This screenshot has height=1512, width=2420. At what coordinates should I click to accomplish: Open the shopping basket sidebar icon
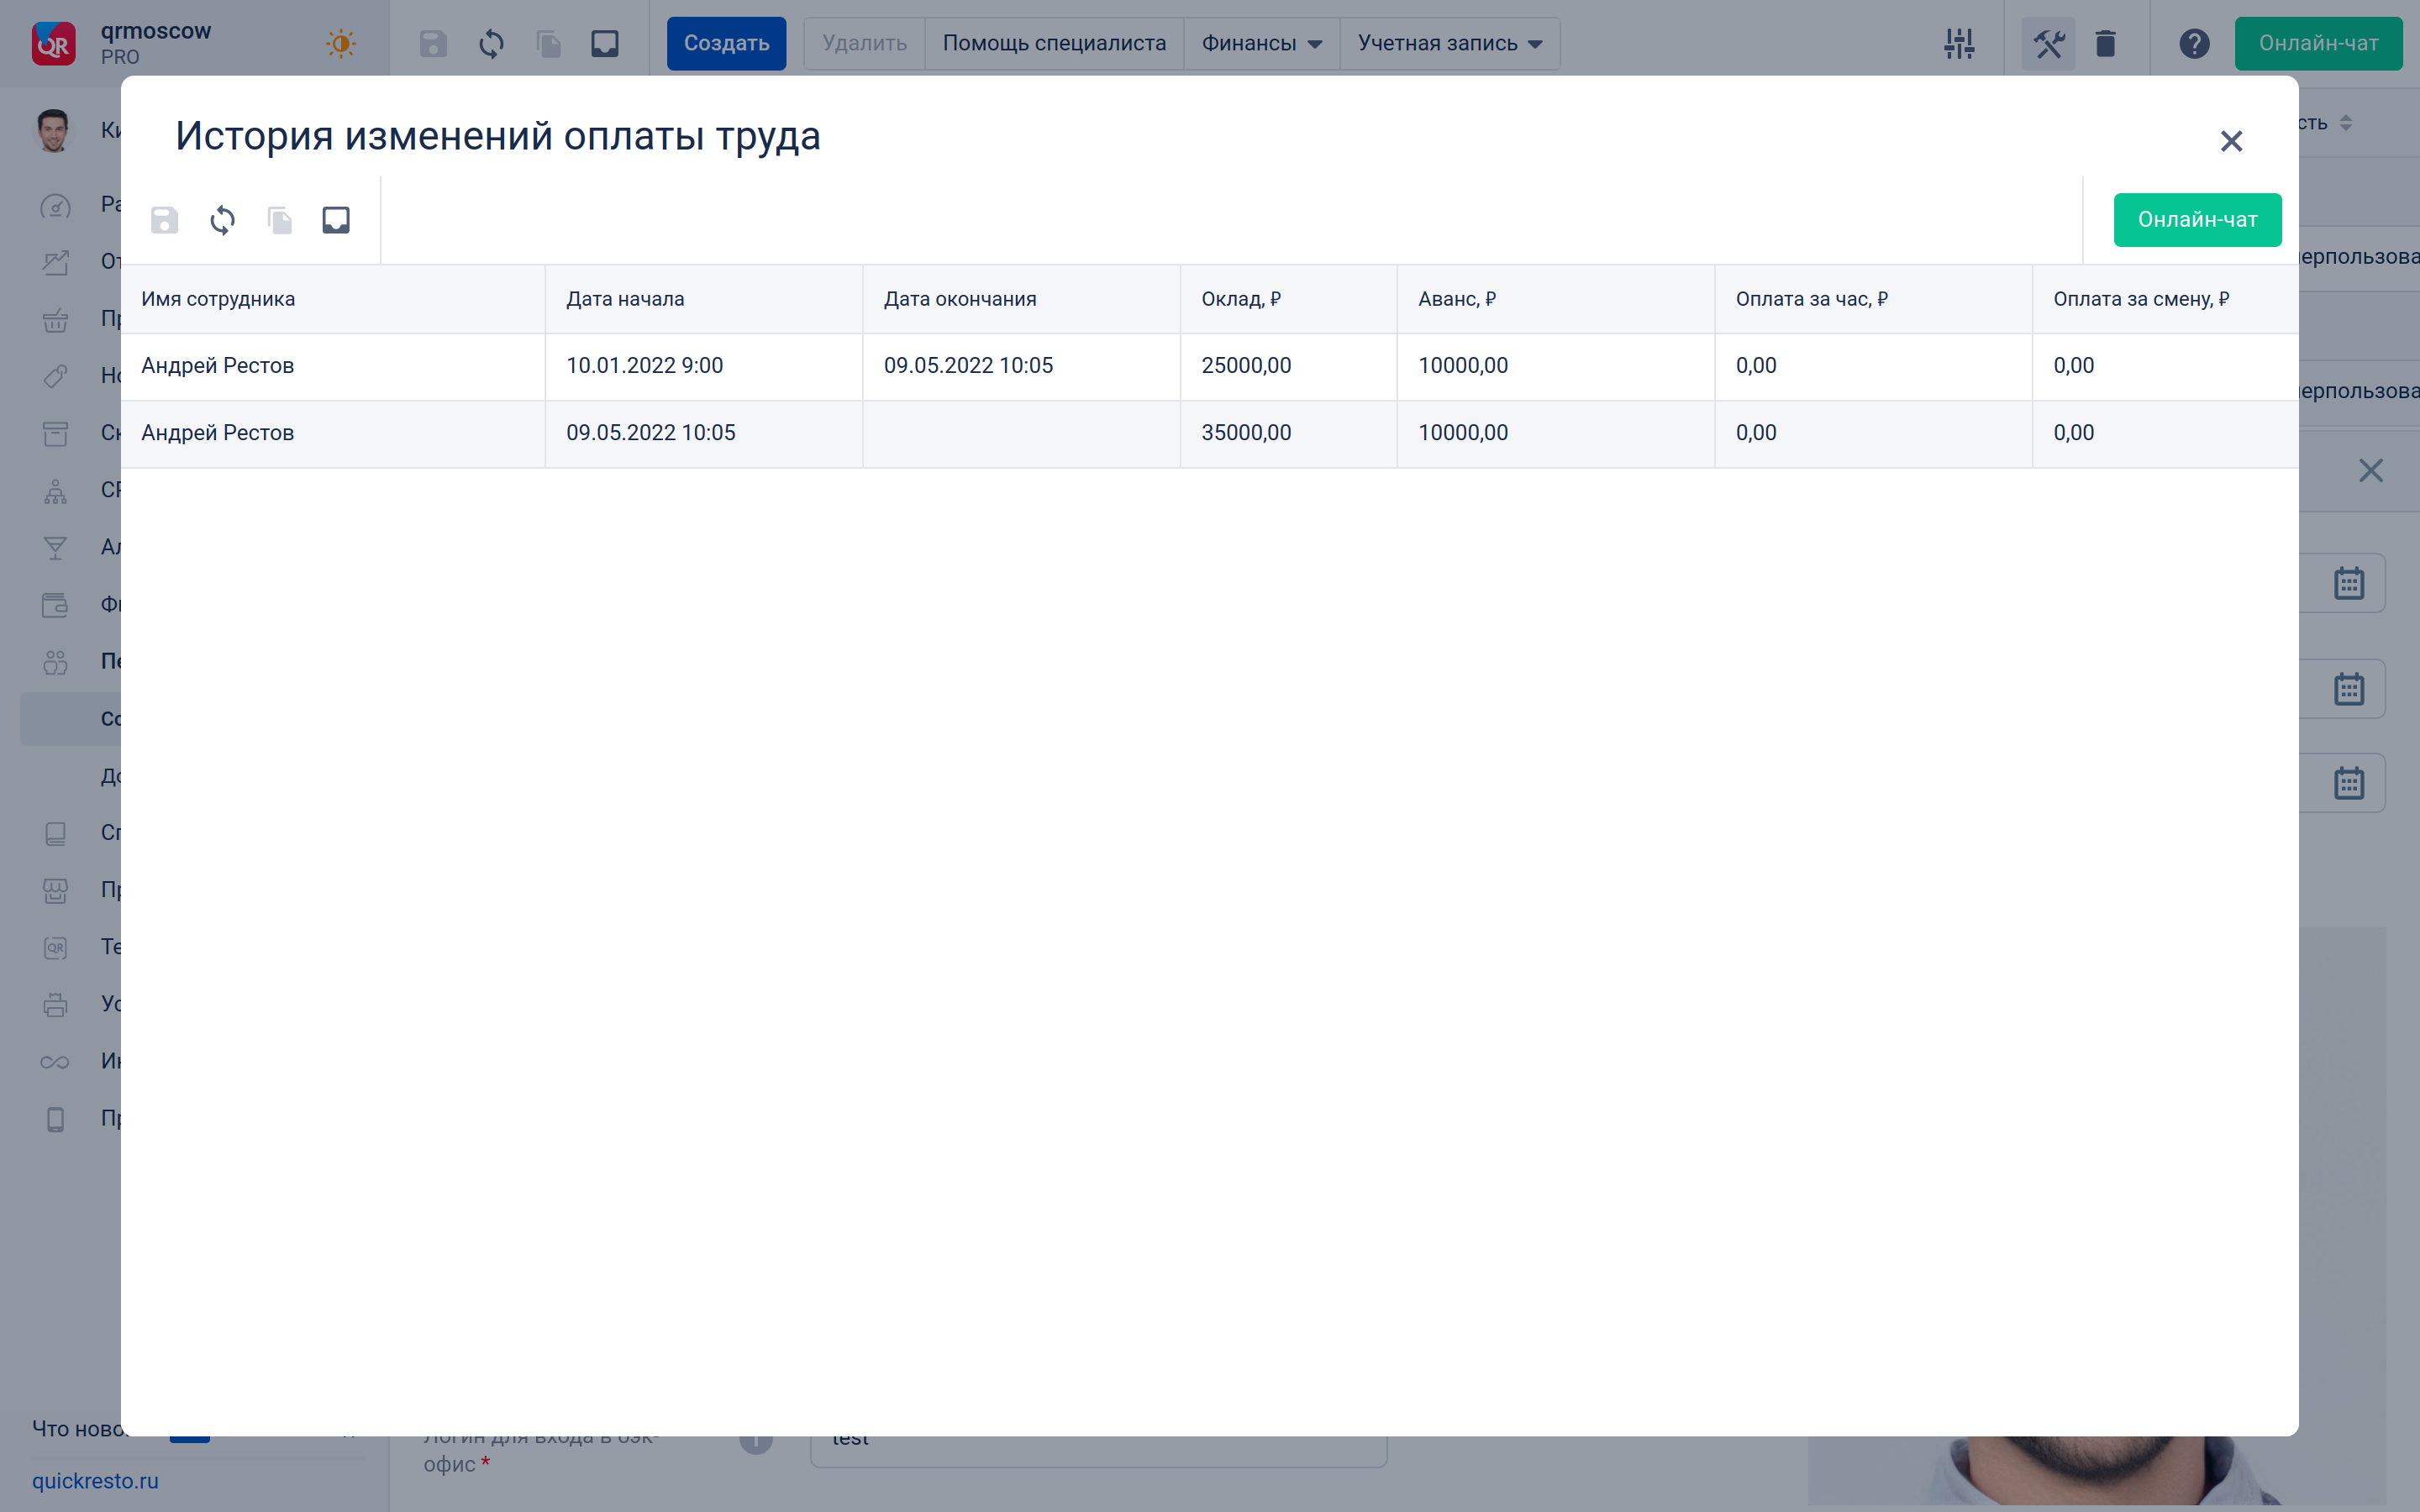pos(55,320)
